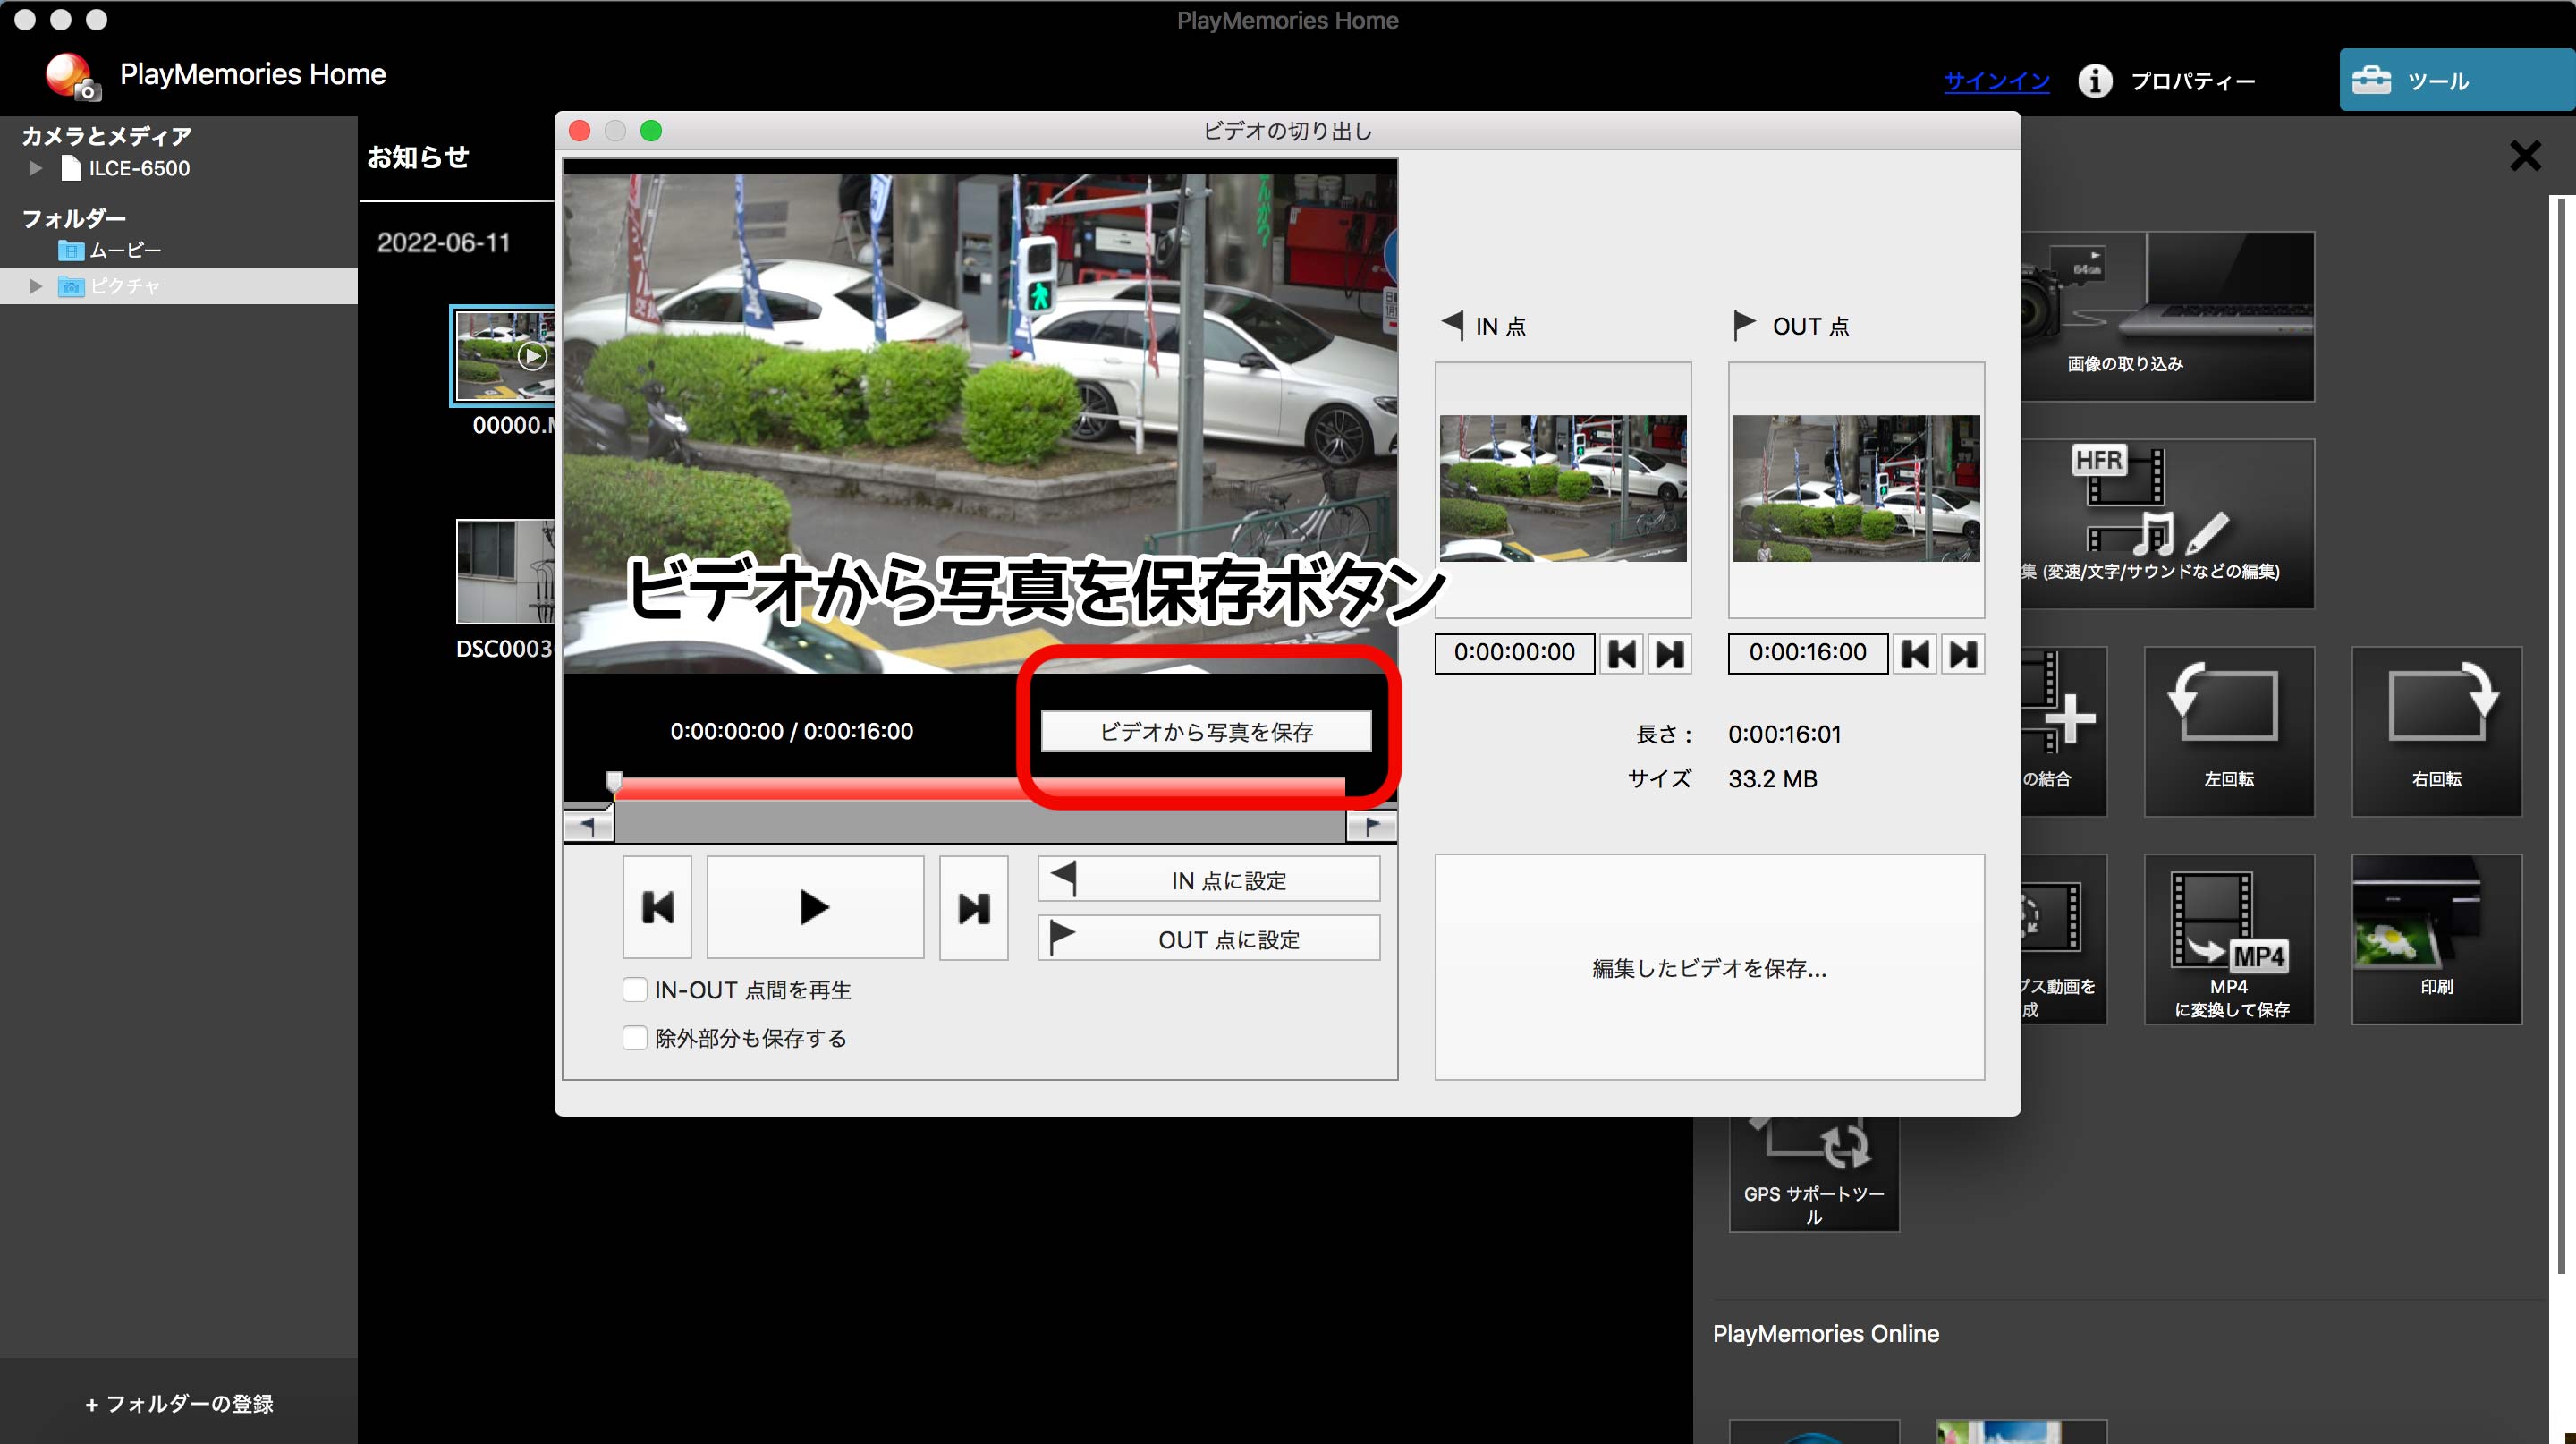
Task: Click the IN point timecode field 0:00:00:00
Action: 1514,653
